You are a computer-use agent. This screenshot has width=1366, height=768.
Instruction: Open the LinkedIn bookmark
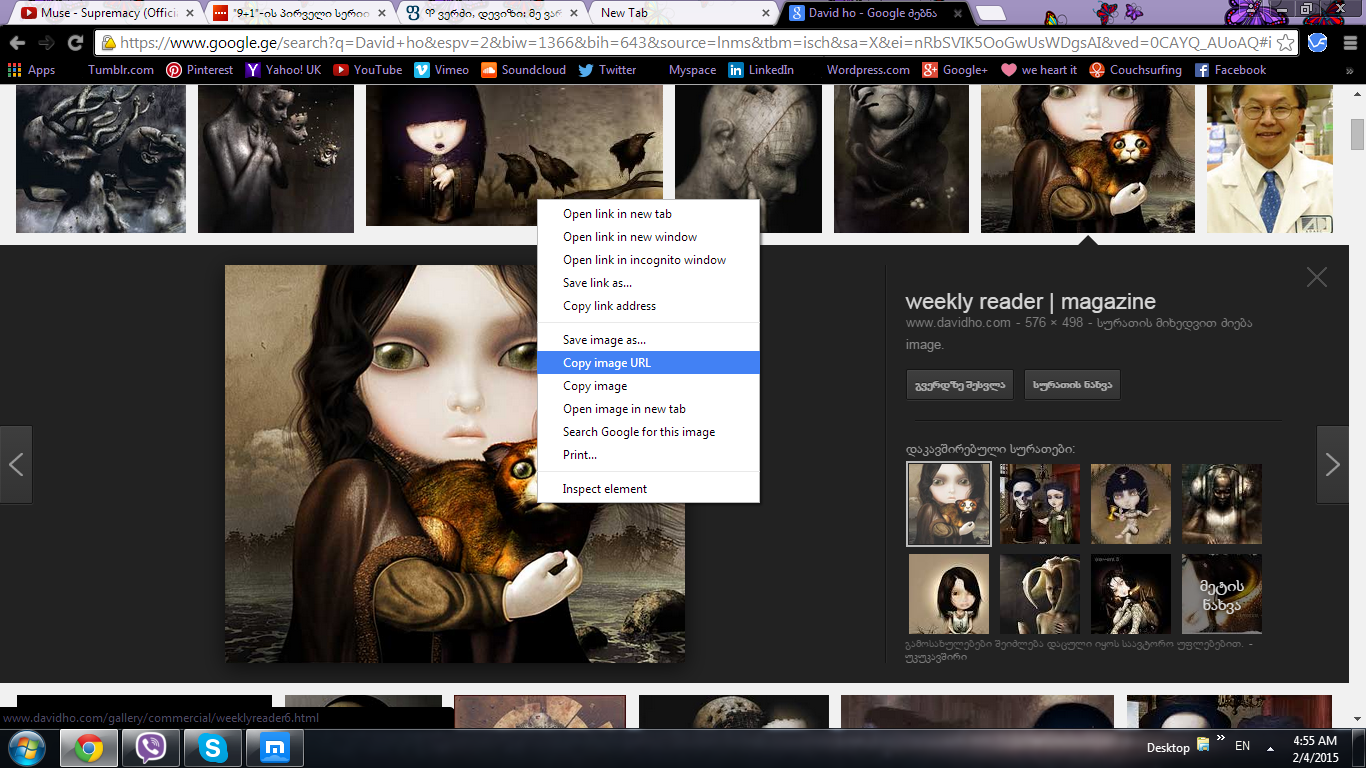tap(761, 70)
